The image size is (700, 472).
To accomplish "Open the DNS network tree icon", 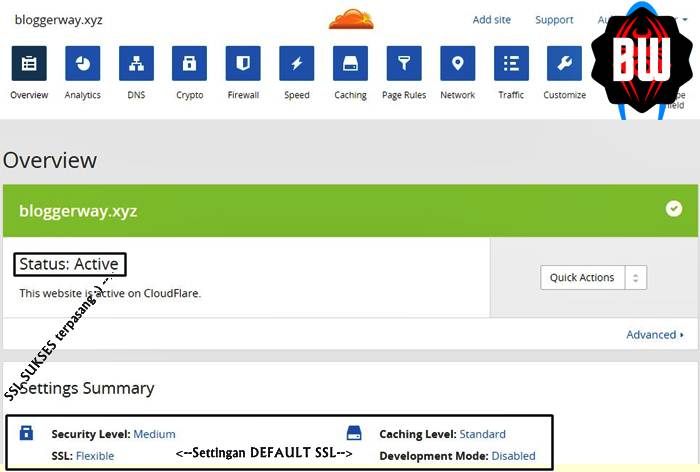I will tap(136, 63).
